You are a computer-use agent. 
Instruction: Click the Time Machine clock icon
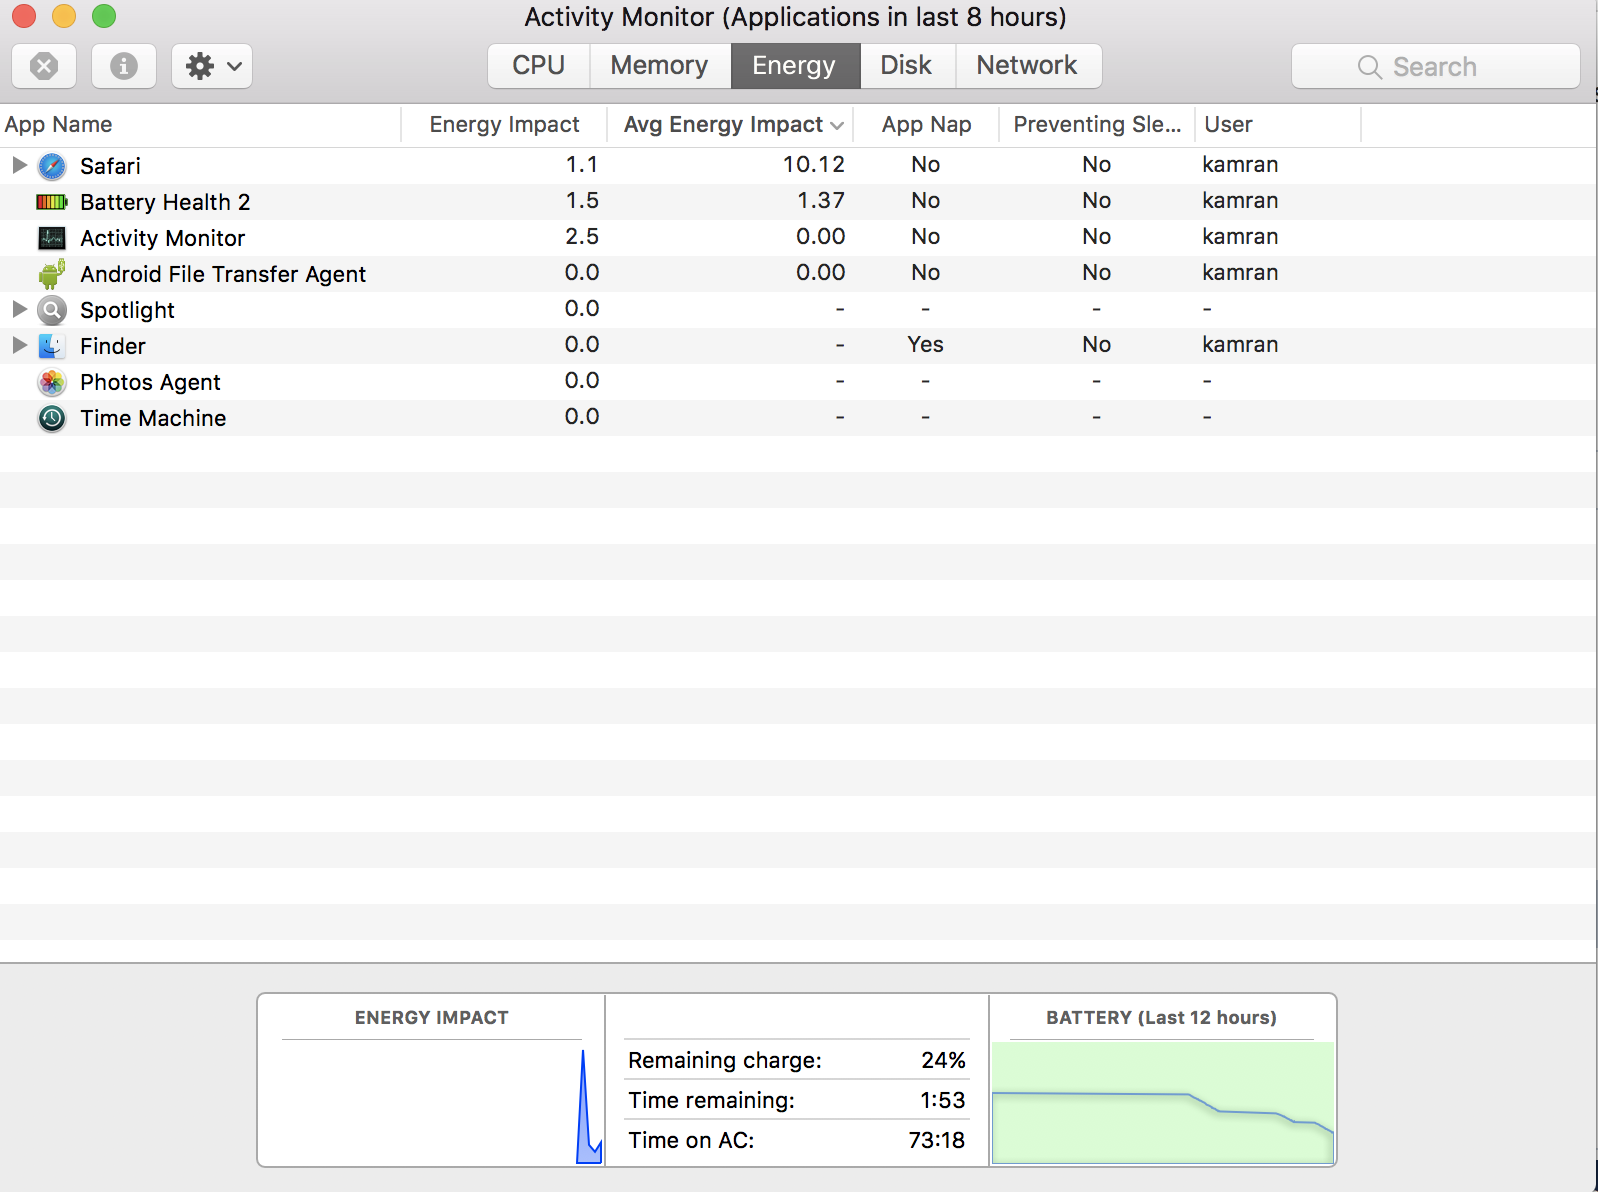(52, 418)
